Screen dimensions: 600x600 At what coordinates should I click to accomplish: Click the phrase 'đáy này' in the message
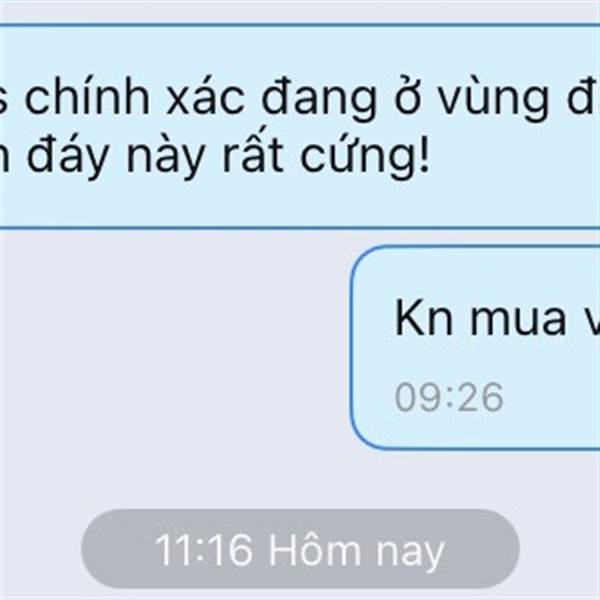click(x=114, y=157)
